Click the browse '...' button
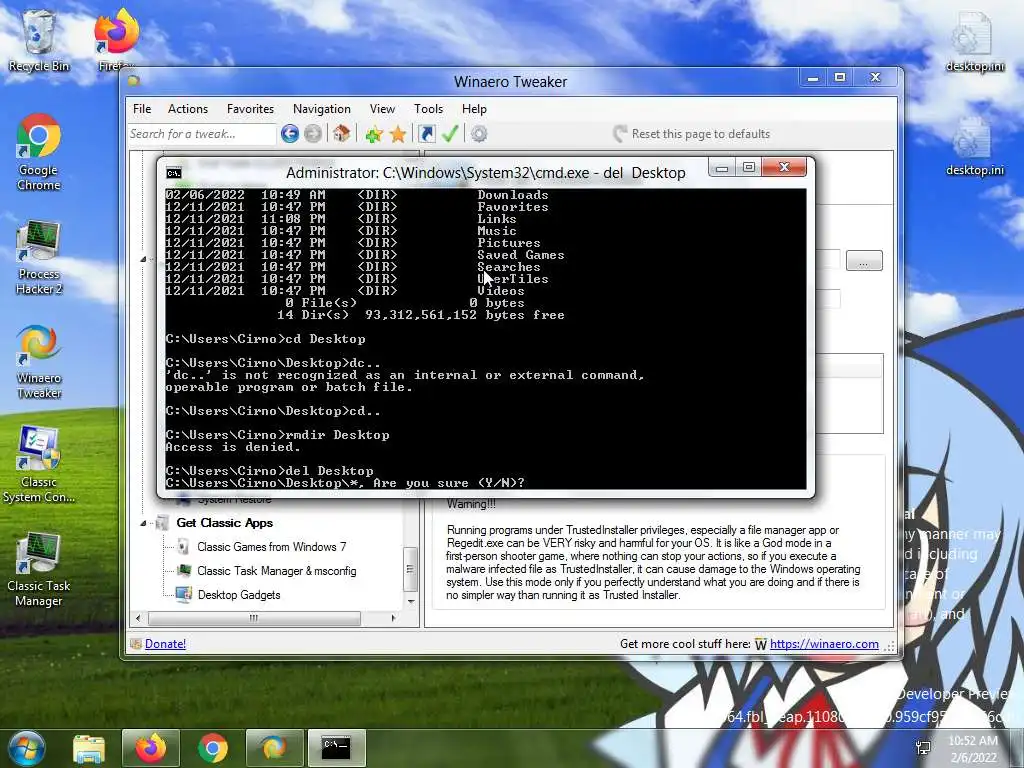 [864, 261]
